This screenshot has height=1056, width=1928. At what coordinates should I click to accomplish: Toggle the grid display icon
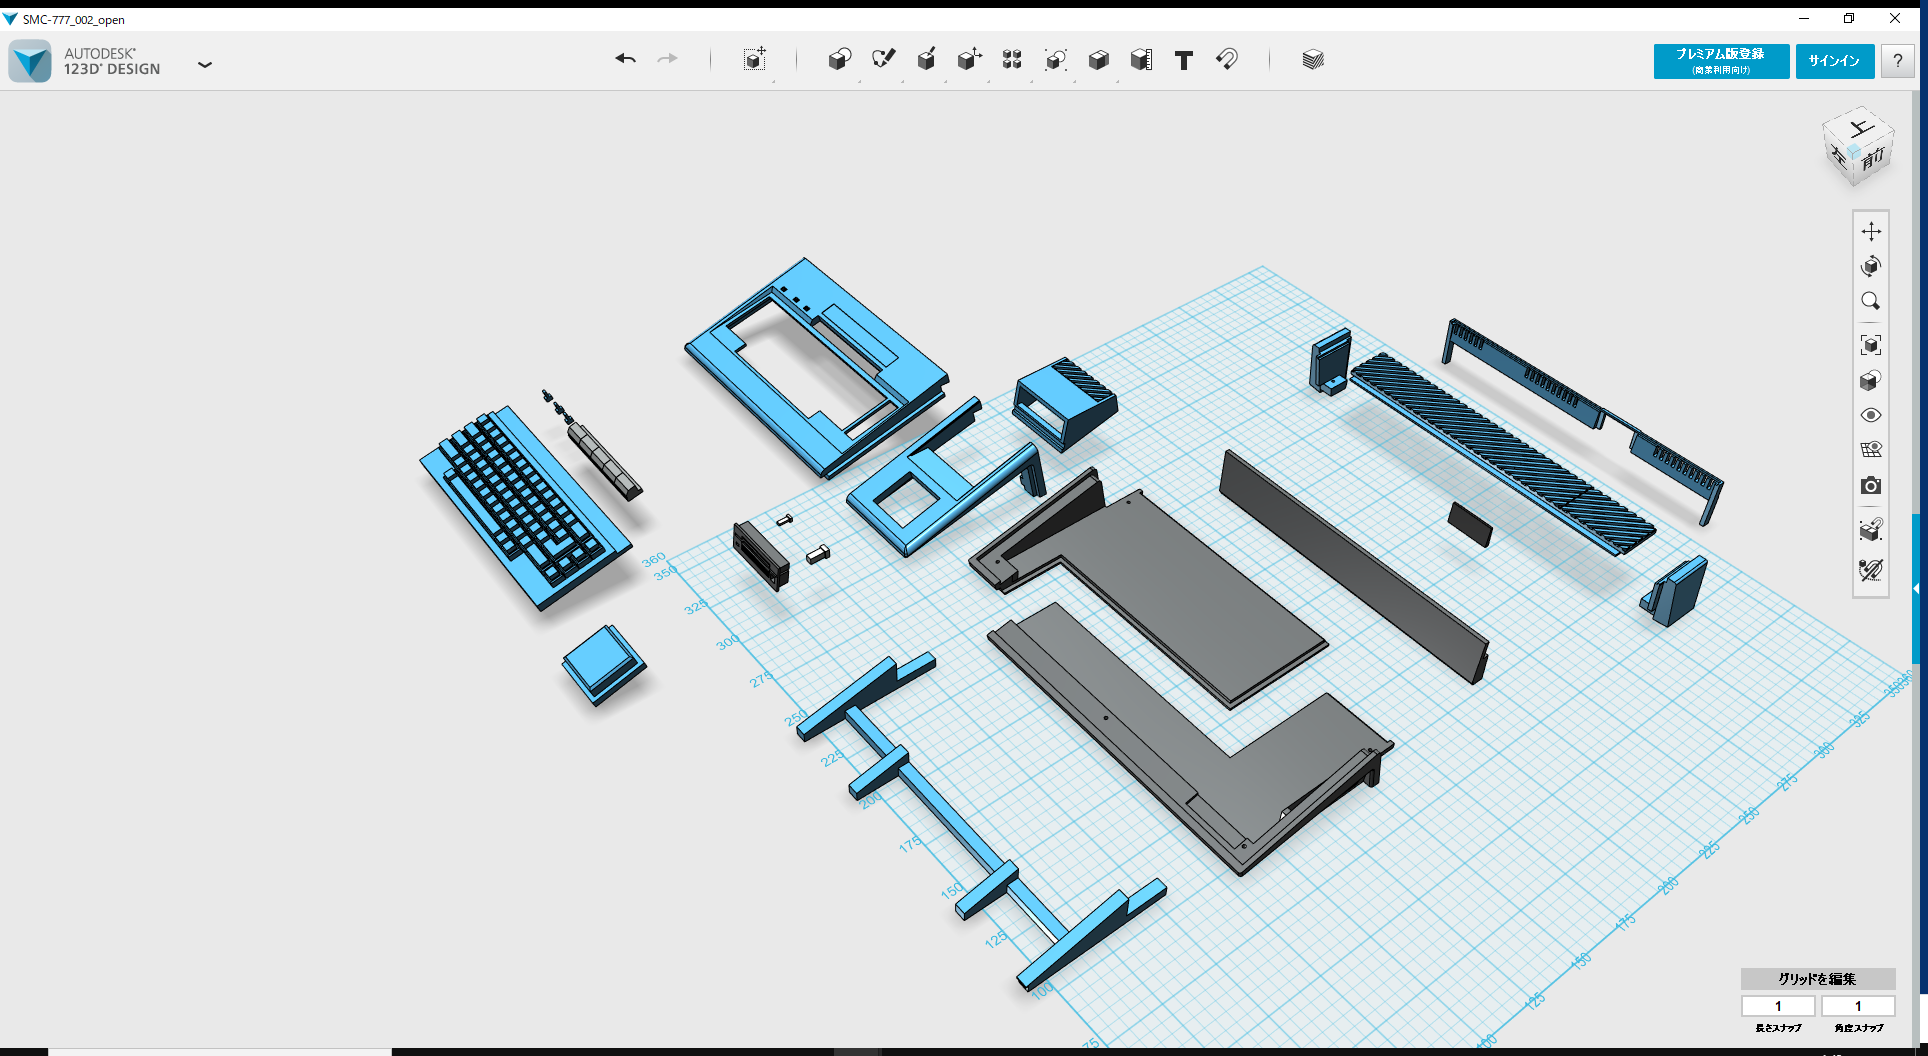coord(1871,449)
